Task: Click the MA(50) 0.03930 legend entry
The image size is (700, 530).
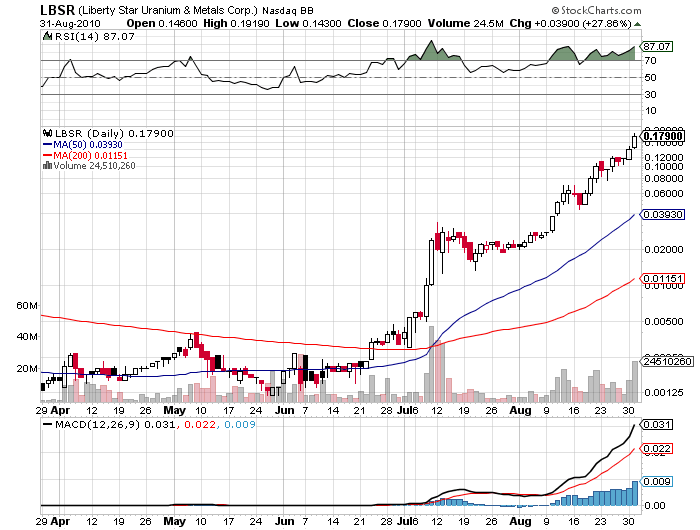Action: point(83,145)
